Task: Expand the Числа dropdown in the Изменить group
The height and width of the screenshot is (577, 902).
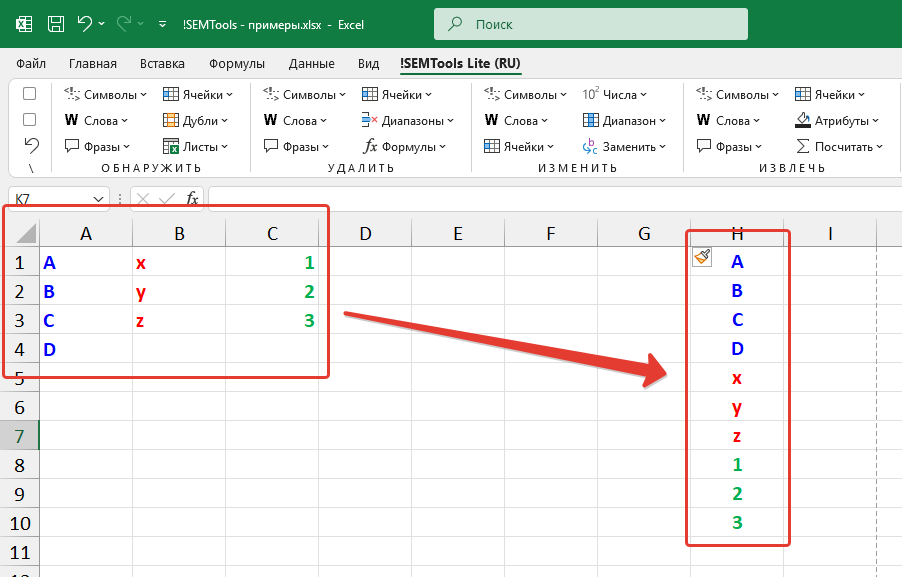Action: 646,95
